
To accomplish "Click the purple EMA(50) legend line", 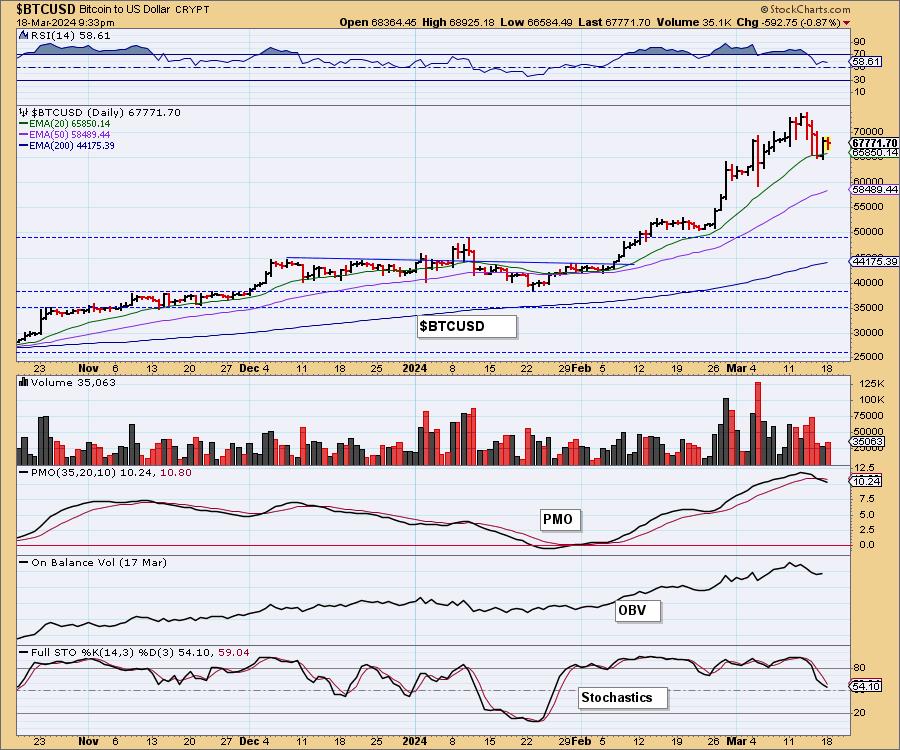I will click(24, 134).
